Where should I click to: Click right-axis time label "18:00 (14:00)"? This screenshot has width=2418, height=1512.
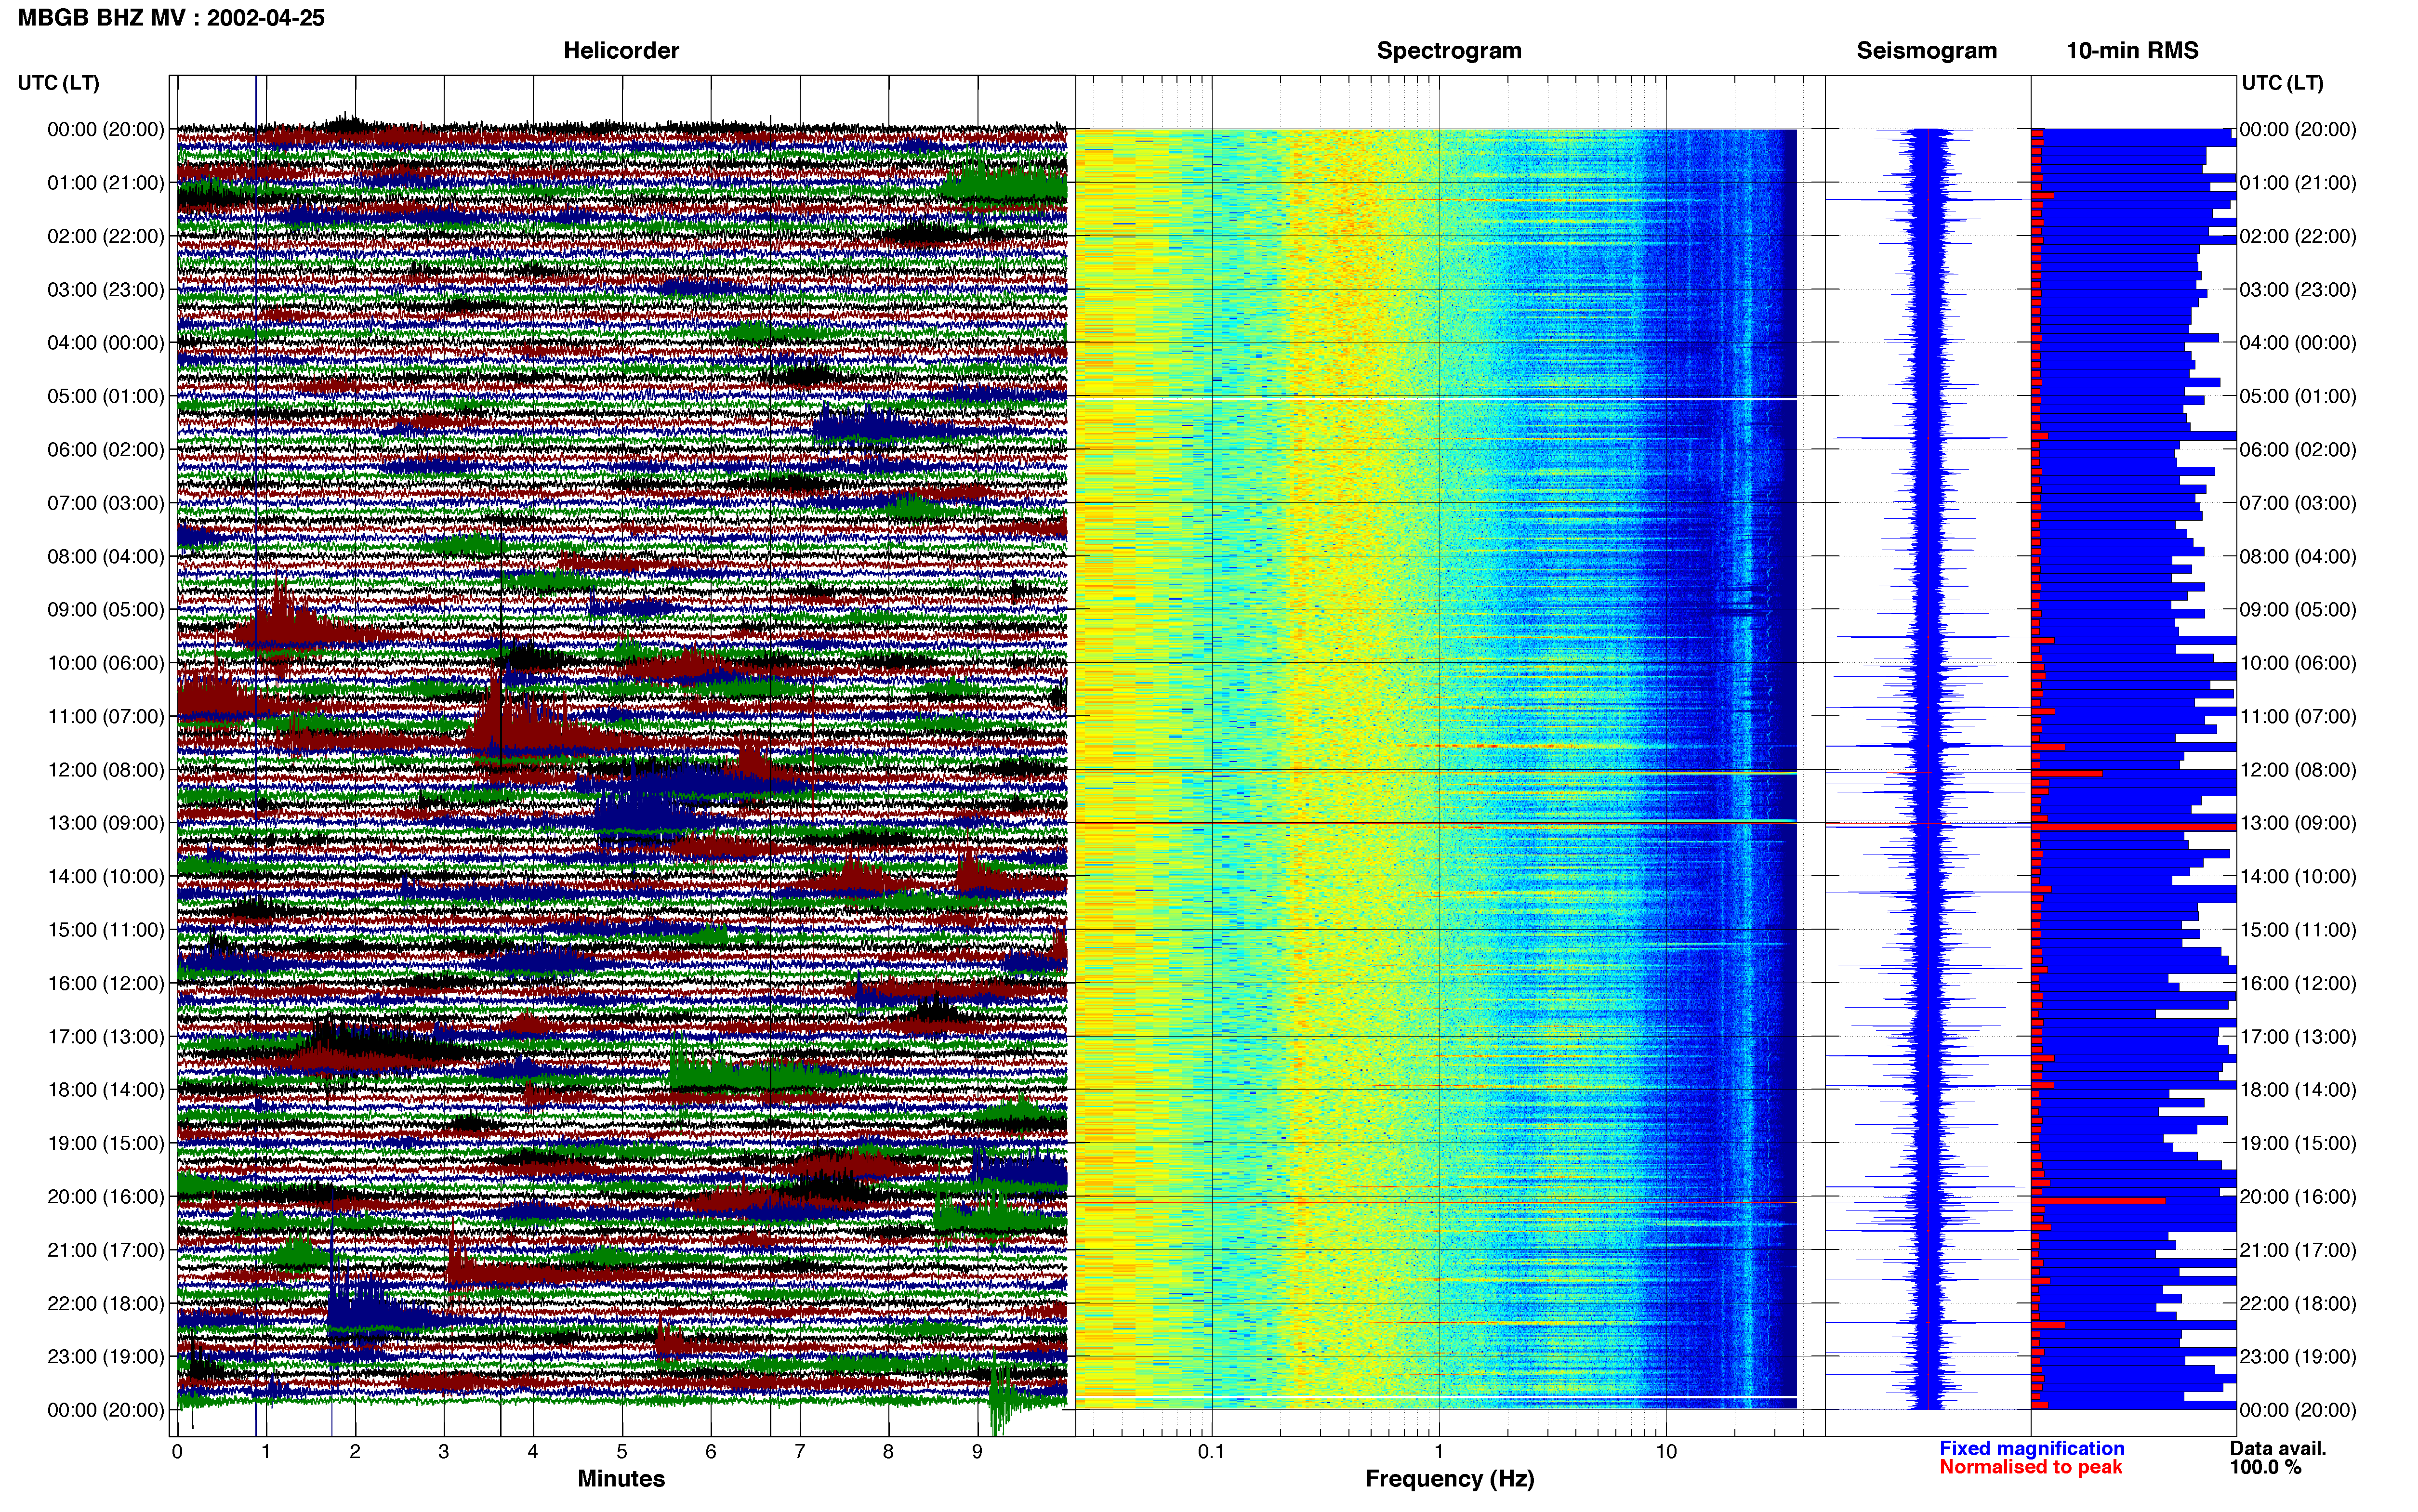tap(2298, 1090)
